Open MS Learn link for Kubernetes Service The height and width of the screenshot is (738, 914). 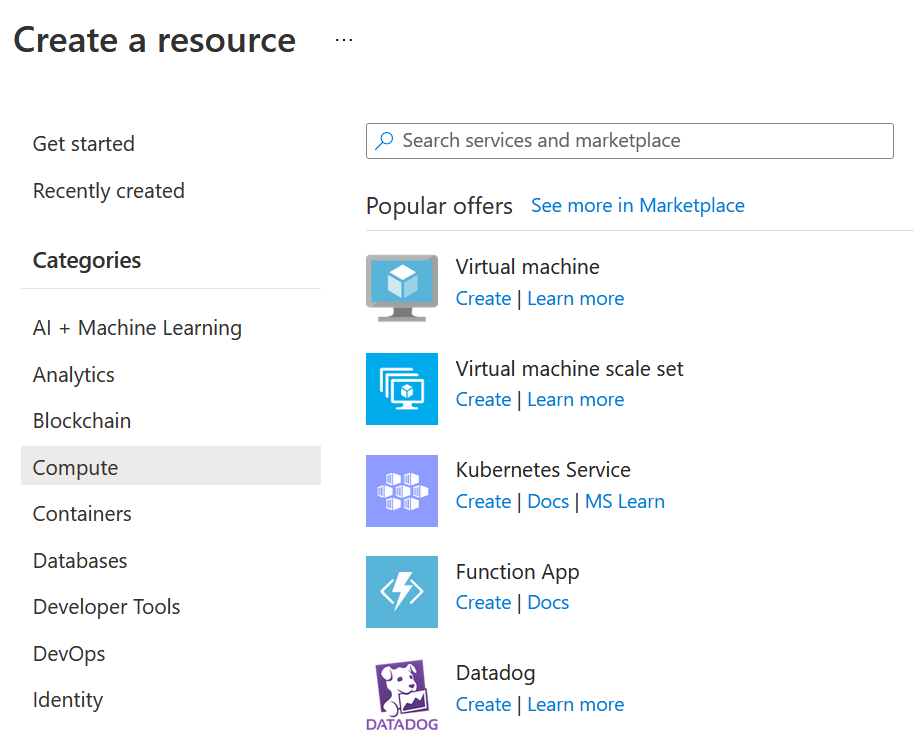coord(624,502)
